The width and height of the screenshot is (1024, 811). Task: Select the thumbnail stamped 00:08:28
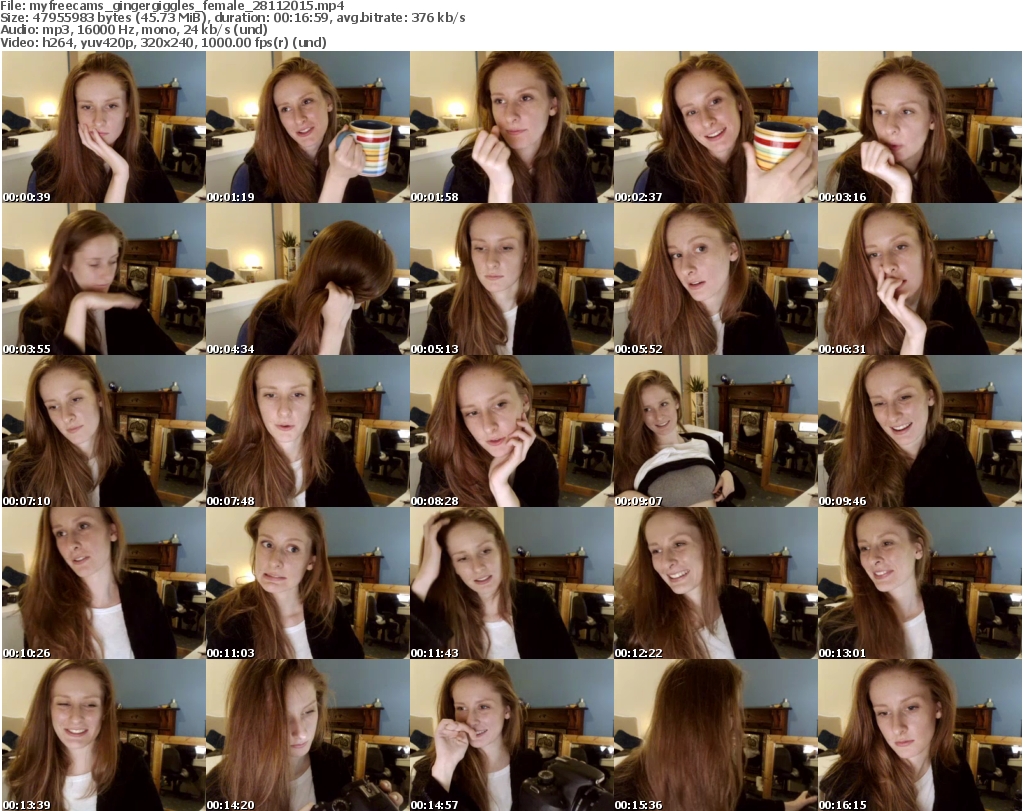[x=511, y=431]
